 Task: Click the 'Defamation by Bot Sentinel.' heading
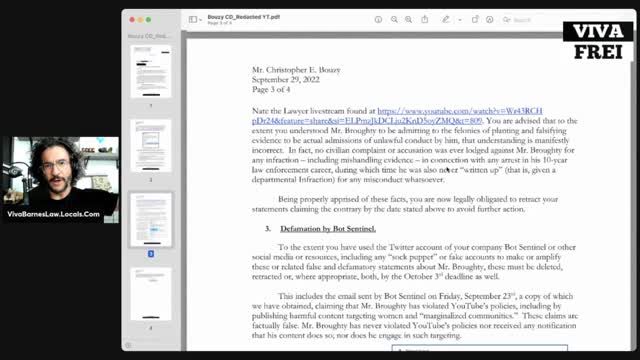tap(328, 229)
